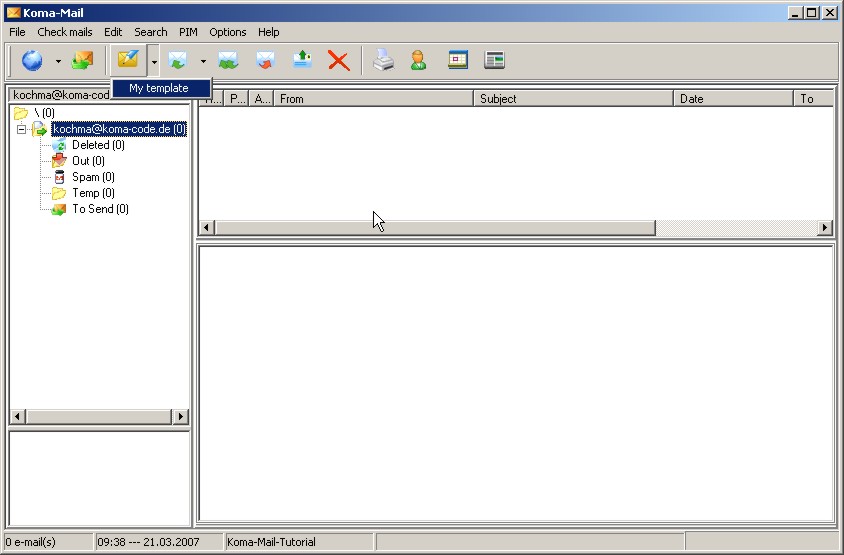Click mail list scrollbar left arrow

[207, 228]
